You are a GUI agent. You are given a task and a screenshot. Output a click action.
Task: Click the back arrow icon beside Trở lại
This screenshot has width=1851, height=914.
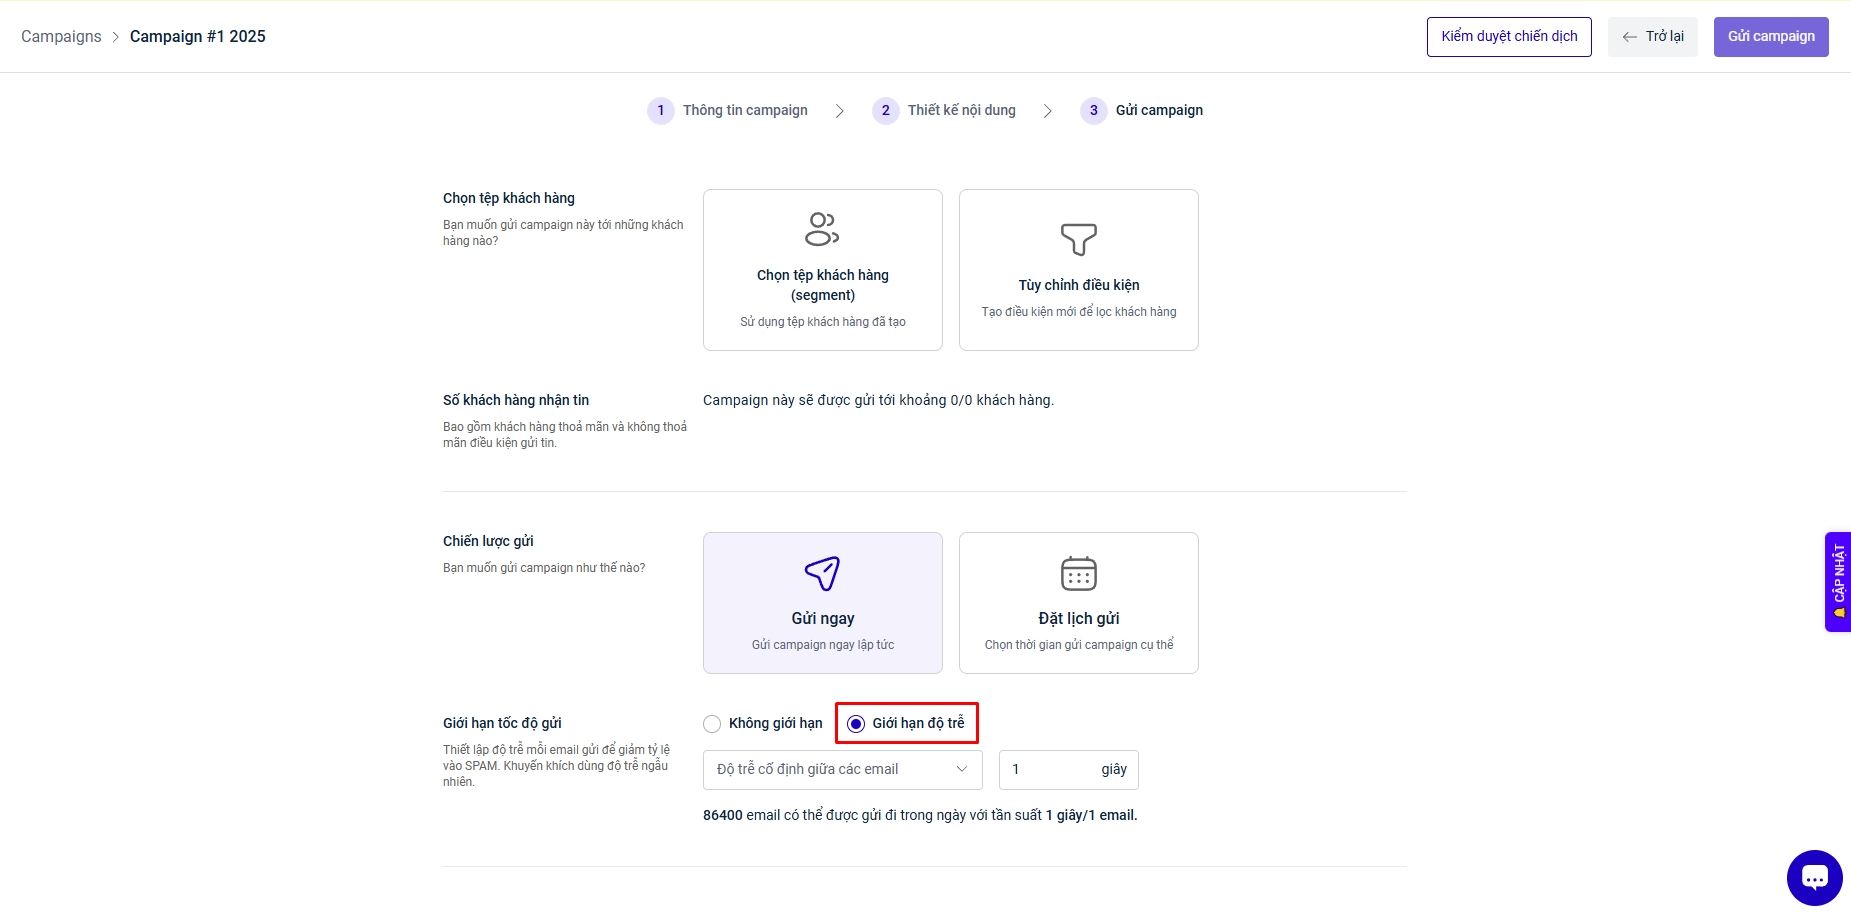[1630, 37]
